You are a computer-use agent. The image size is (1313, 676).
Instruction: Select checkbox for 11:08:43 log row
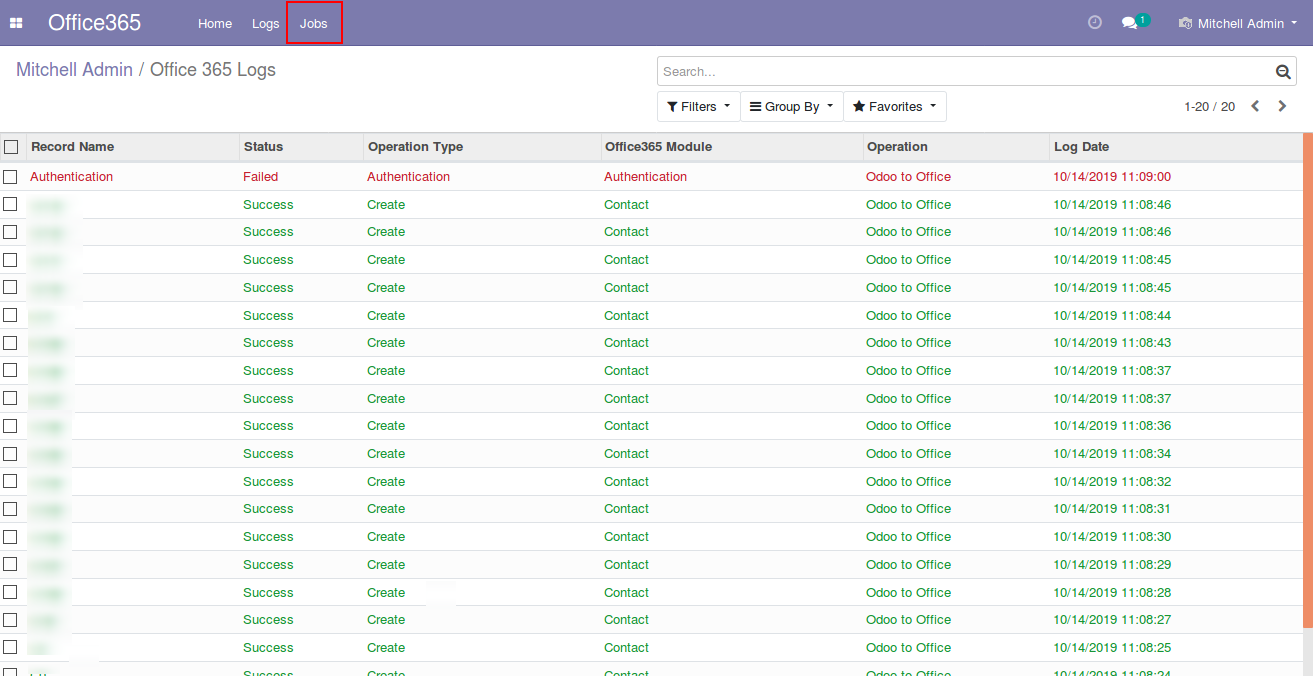click(11, 343)
